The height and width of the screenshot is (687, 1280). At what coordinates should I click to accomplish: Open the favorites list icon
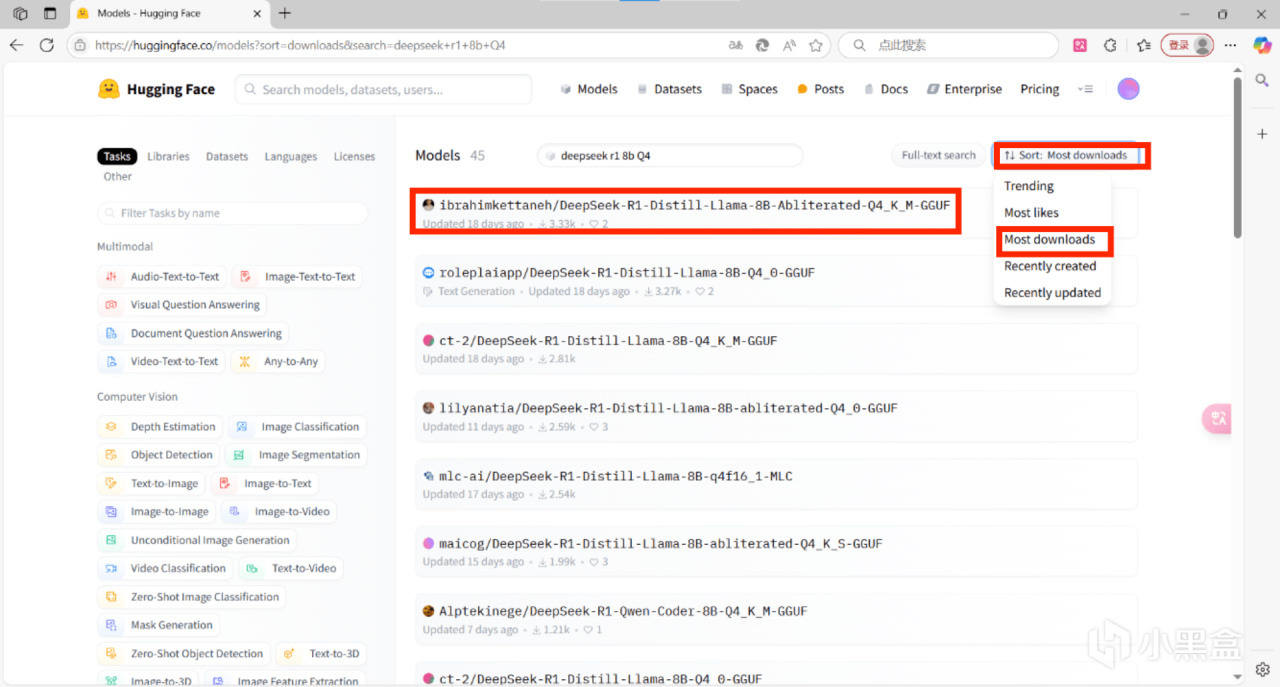coord(1144,45)
